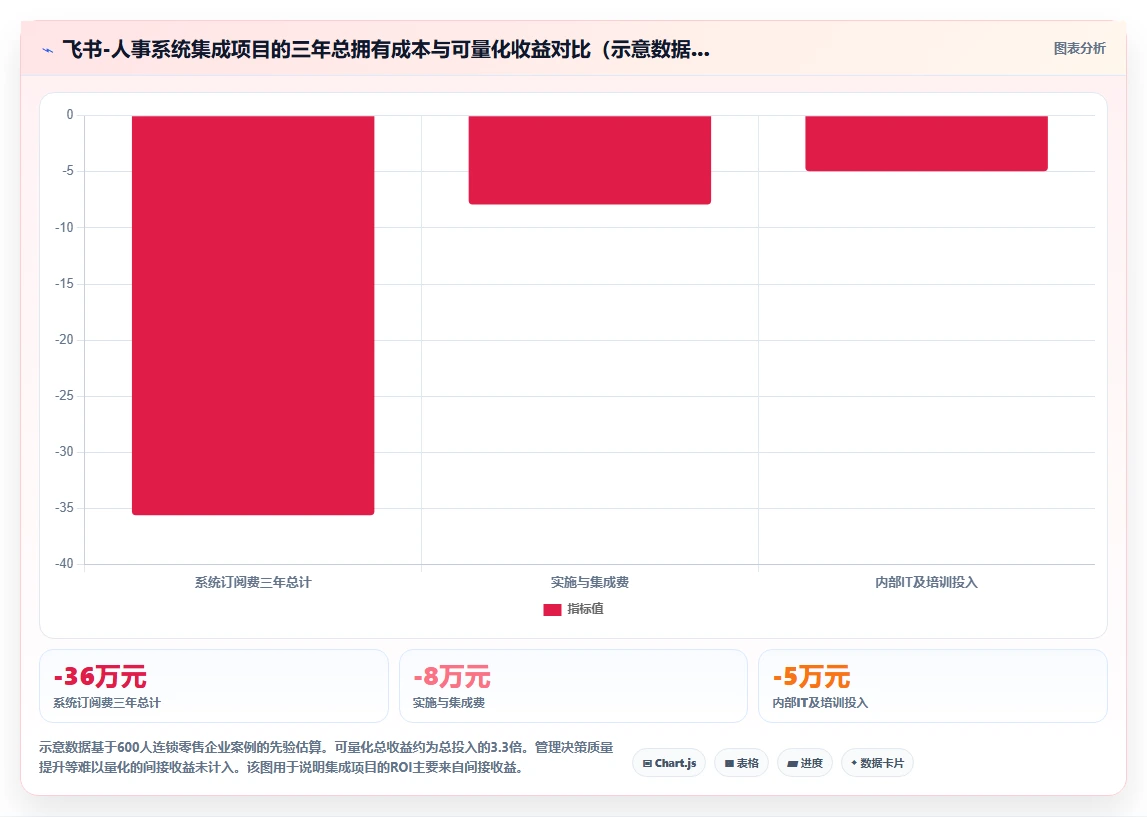Click the -36万元 data card value
1147x817 pixels.
click(x=100, y=677)
